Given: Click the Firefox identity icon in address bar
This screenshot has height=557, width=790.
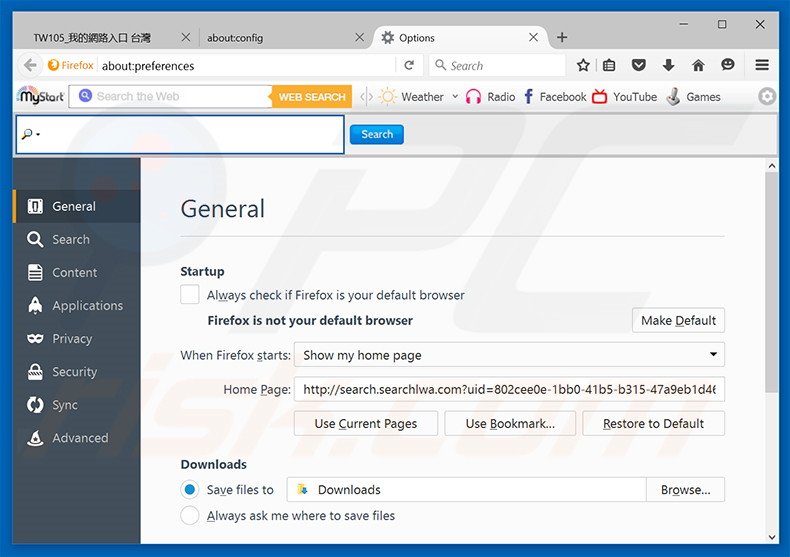Looking at the screenshot, I should click(71, 65).
